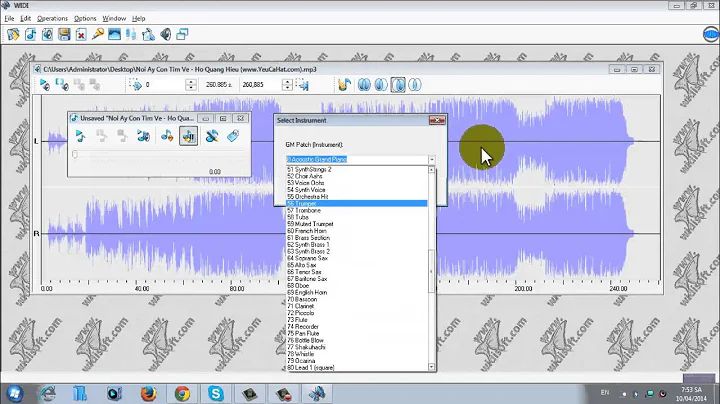Click the instrument list scrollbar thumb
The image size is (720, 404).
click(431, 271)
